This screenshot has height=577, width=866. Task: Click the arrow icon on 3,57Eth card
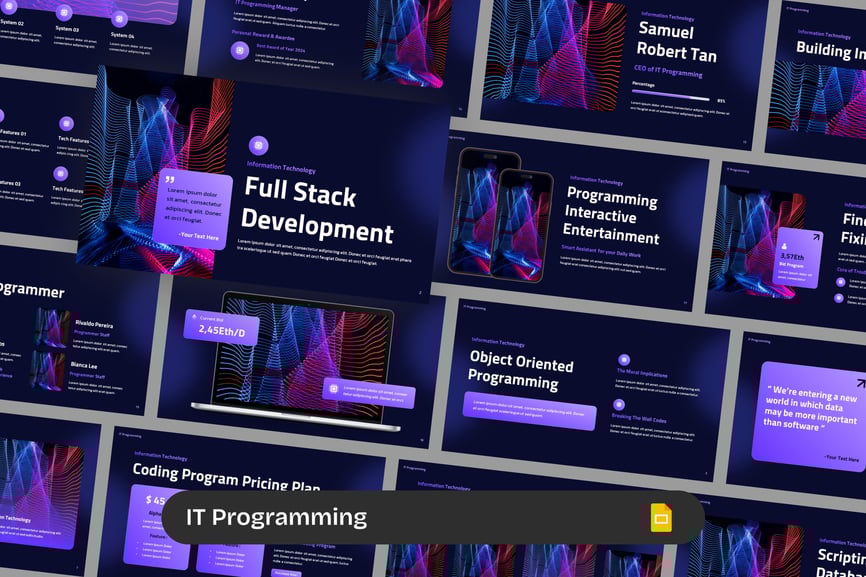pos(815,238)
